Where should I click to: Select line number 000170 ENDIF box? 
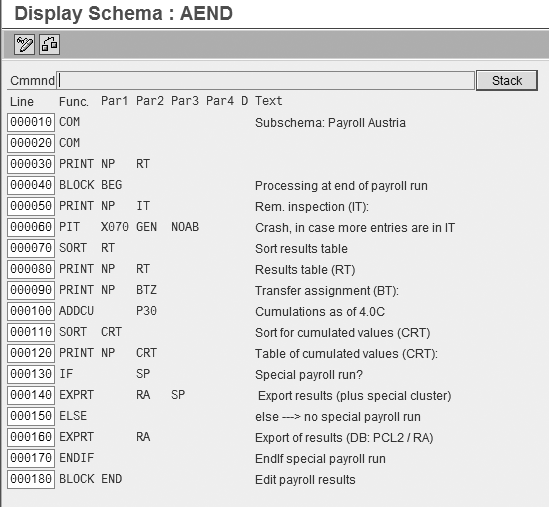pos(31,458)
